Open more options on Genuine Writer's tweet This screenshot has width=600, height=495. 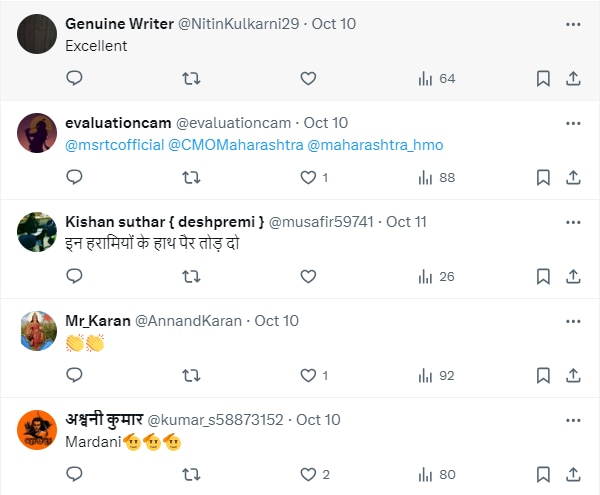[x=573, y=23]
